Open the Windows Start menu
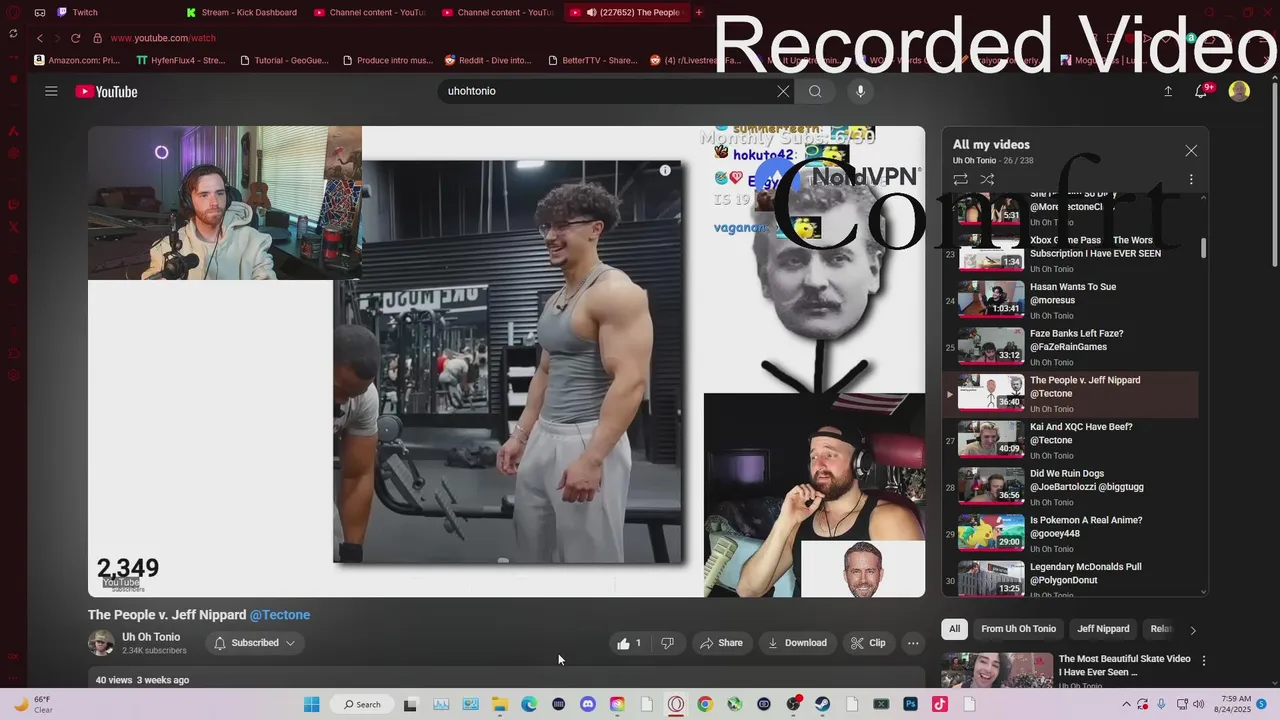Viewport: 1280px width, 720px height. [x=311, y=704]
